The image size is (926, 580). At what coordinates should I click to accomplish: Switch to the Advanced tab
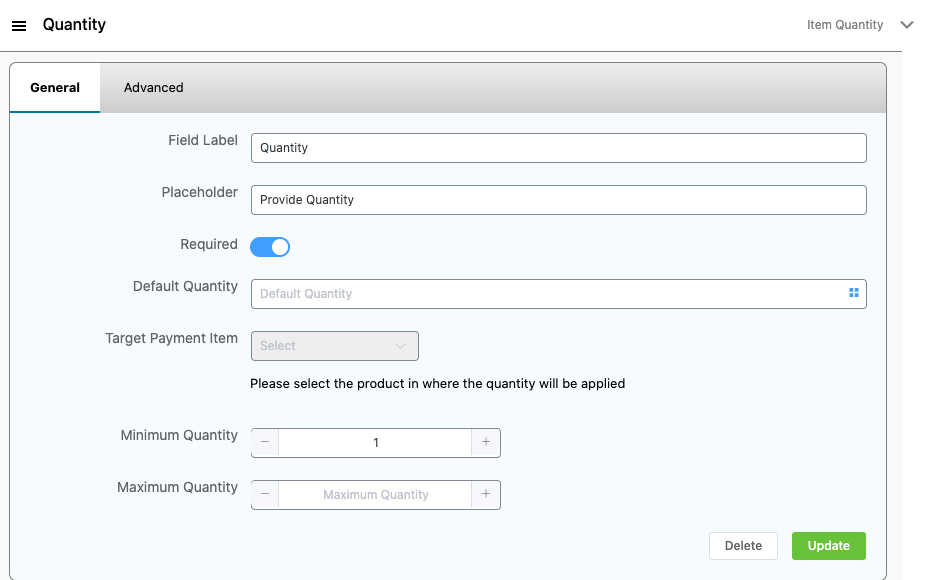[x=153, y=88]
